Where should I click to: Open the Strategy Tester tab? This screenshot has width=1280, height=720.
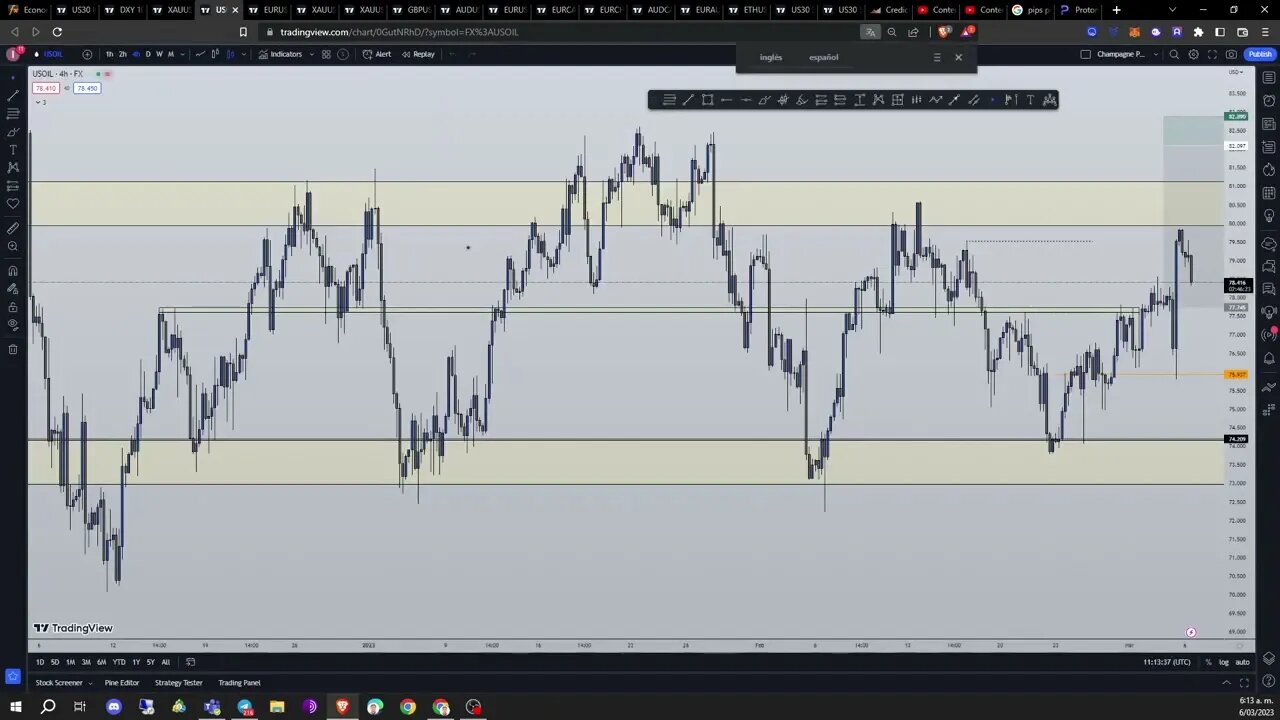click(x=178, y=683)
